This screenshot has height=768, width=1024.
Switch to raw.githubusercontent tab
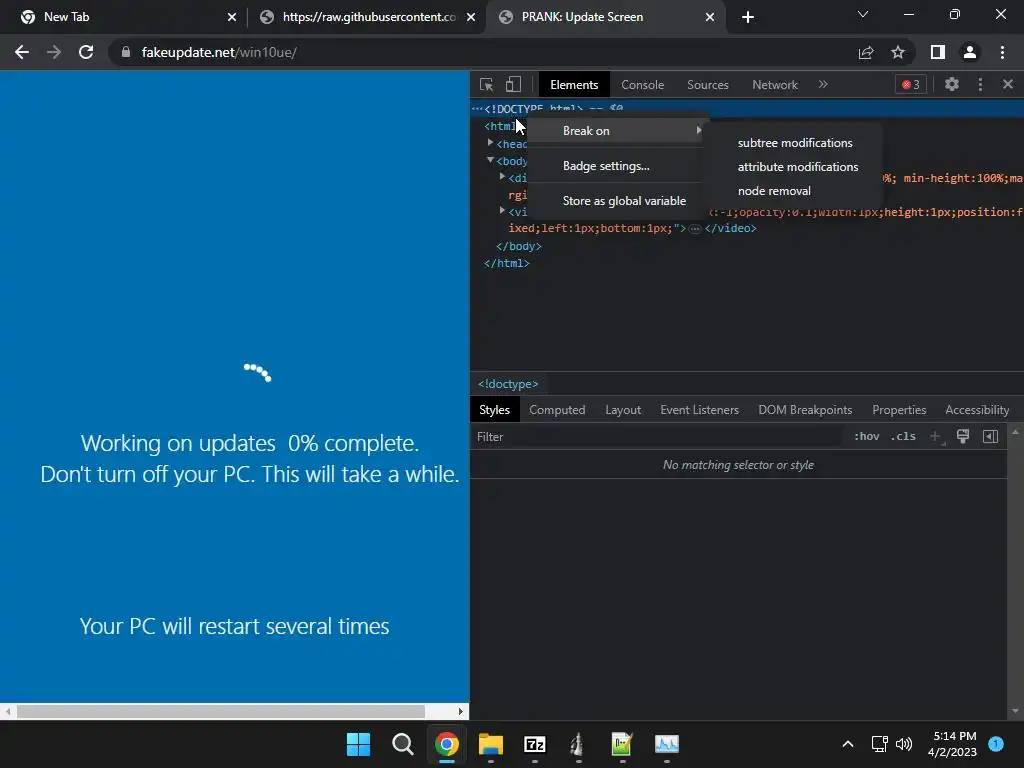[366, 17]
